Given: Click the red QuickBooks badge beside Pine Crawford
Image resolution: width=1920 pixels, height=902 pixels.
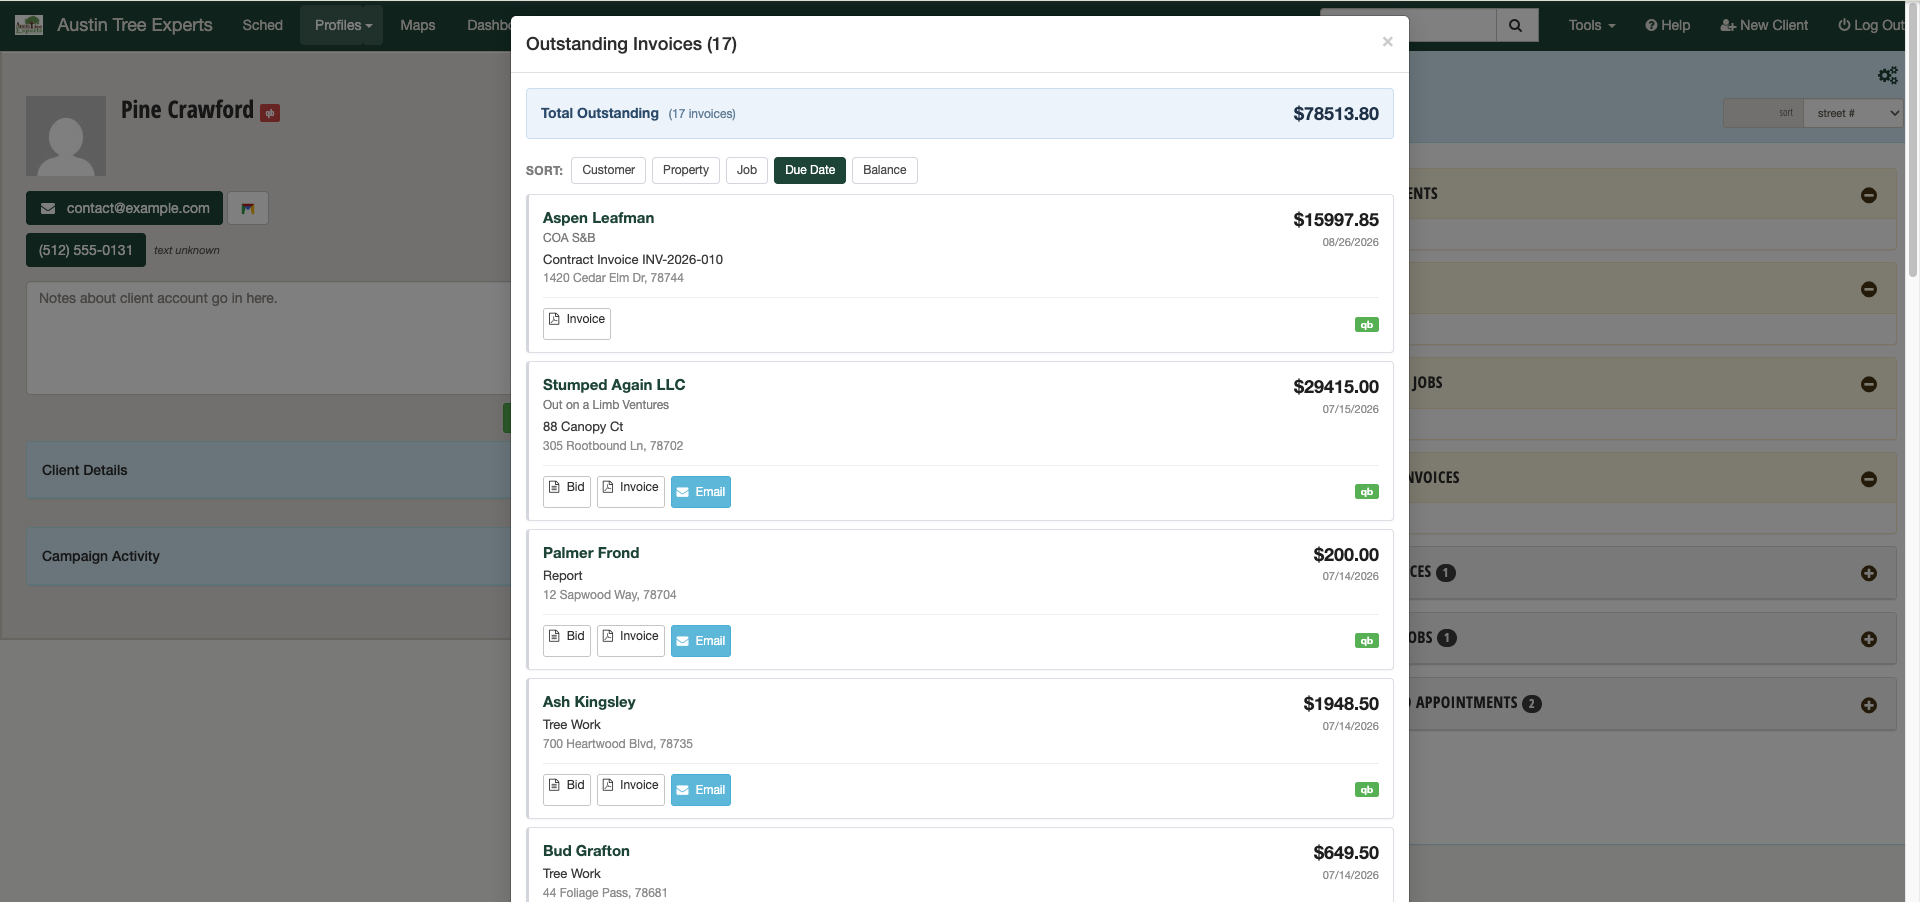Looking at the screenshot, I should pyautogui.click(x=270, y=113).
